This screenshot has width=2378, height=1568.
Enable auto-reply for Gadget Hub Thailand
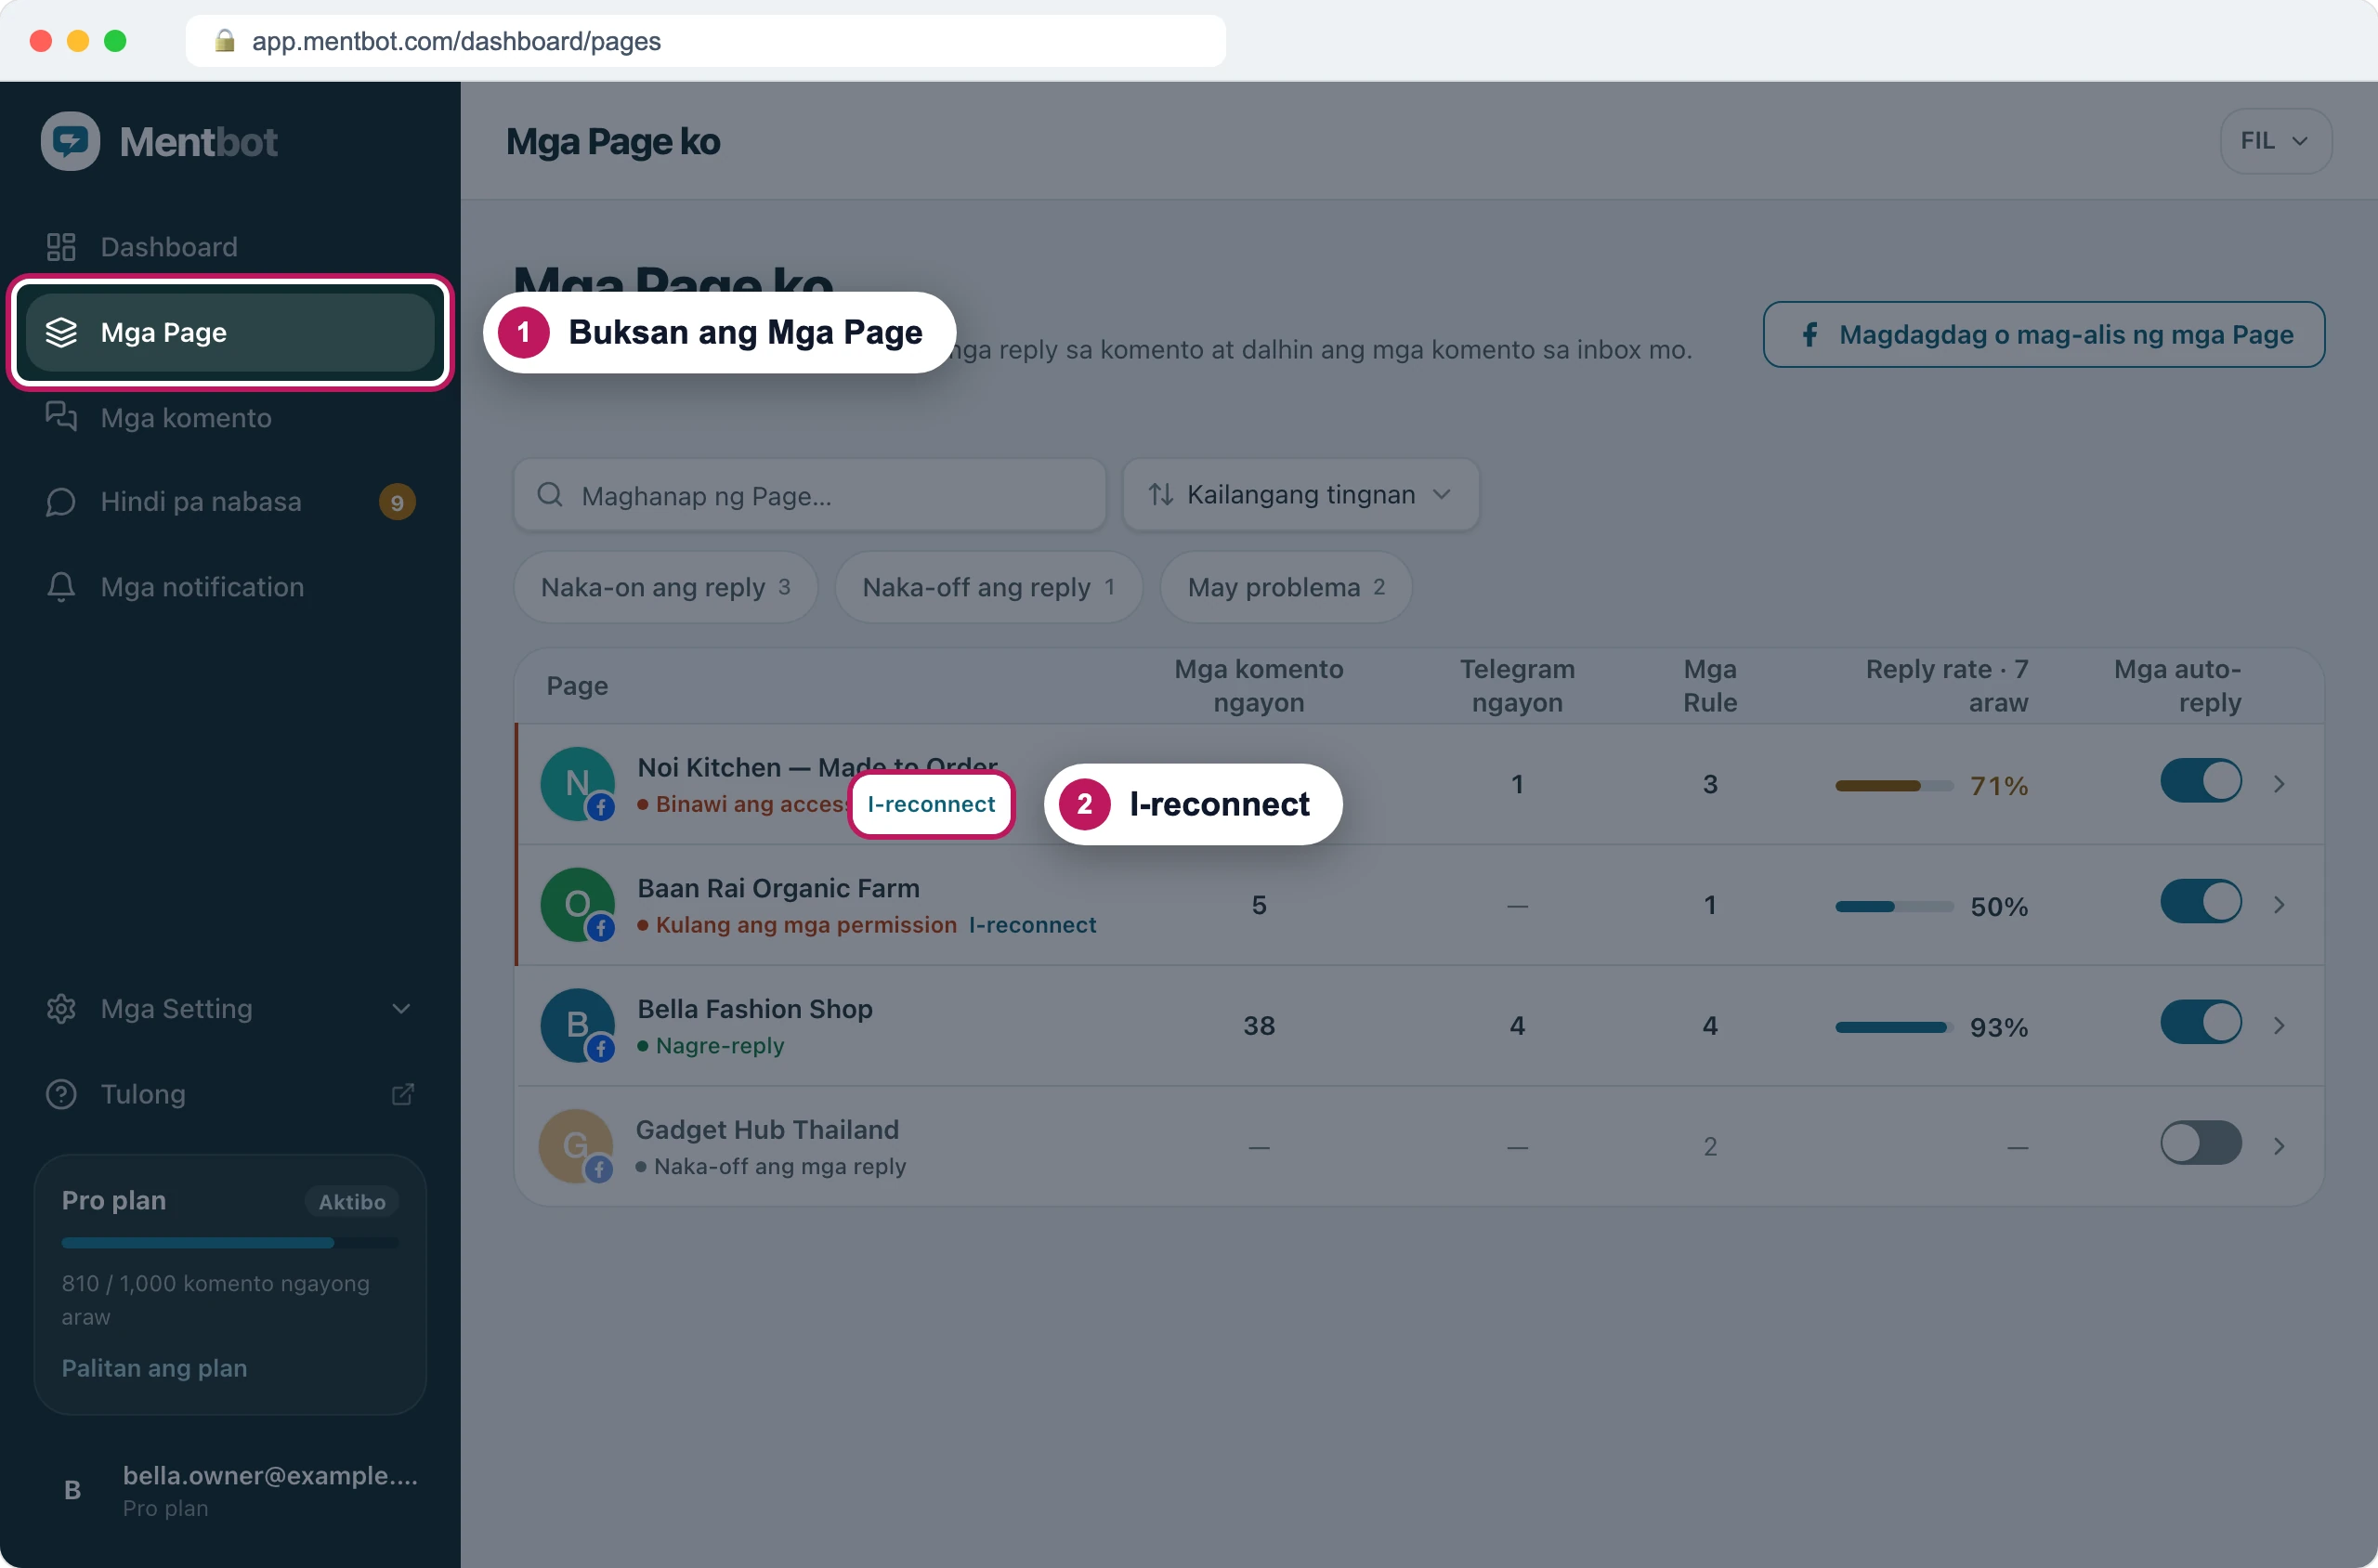[2200, 1144]
